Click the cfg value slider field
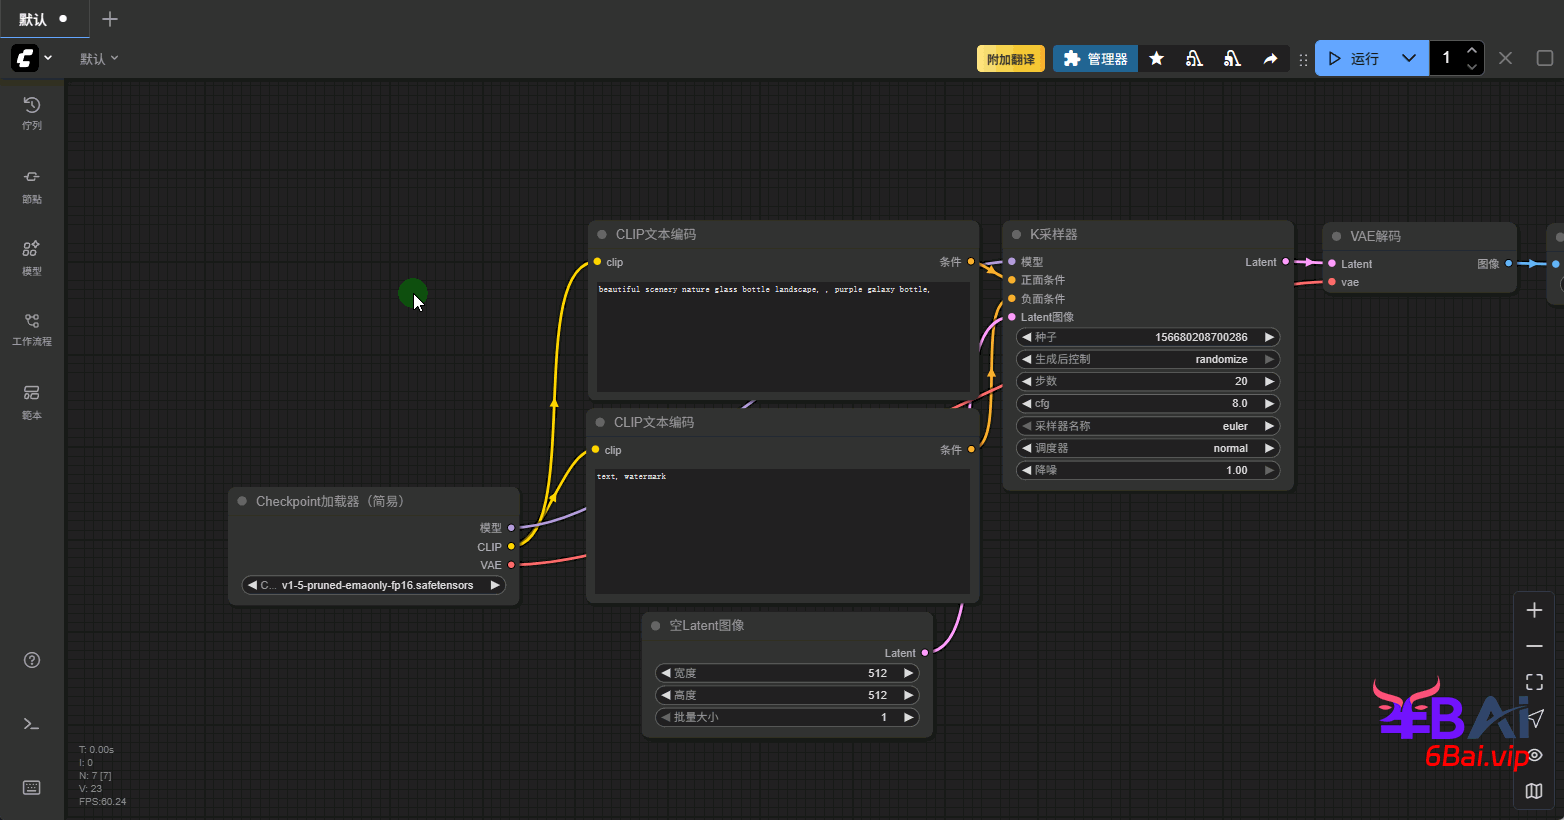The image size is (1564, 820). click(x=1147, y=404)
